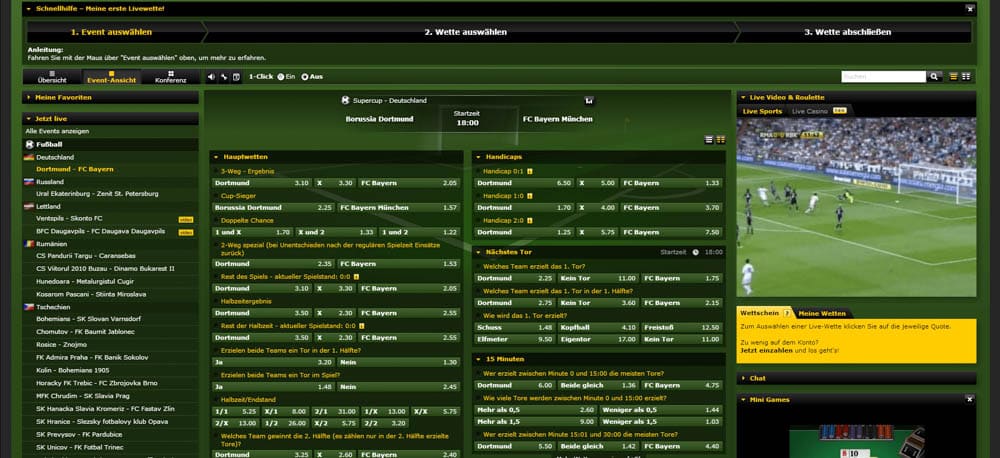
Task: Open Dortmund - FC Bayern match
Action: pos(75,170)
